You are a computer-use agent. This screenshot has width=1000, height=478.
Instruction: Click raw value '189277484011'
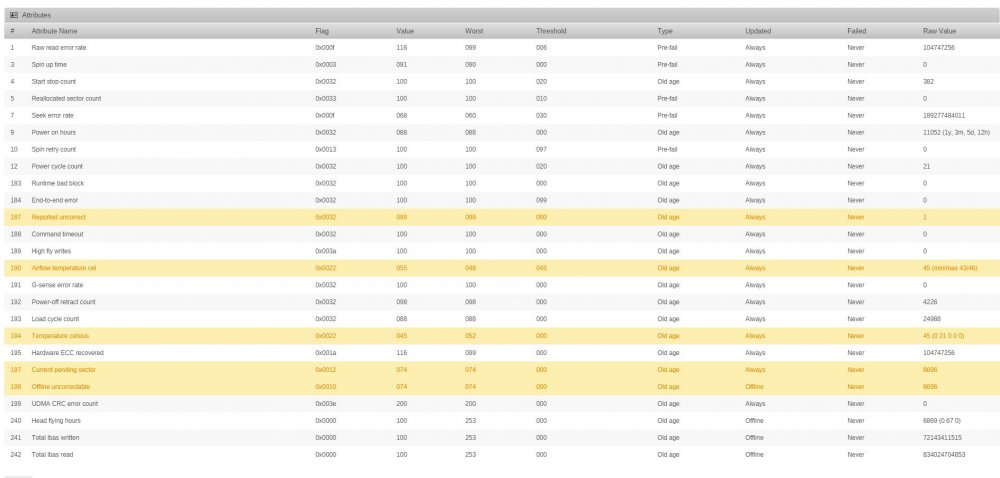pos(944,115)
